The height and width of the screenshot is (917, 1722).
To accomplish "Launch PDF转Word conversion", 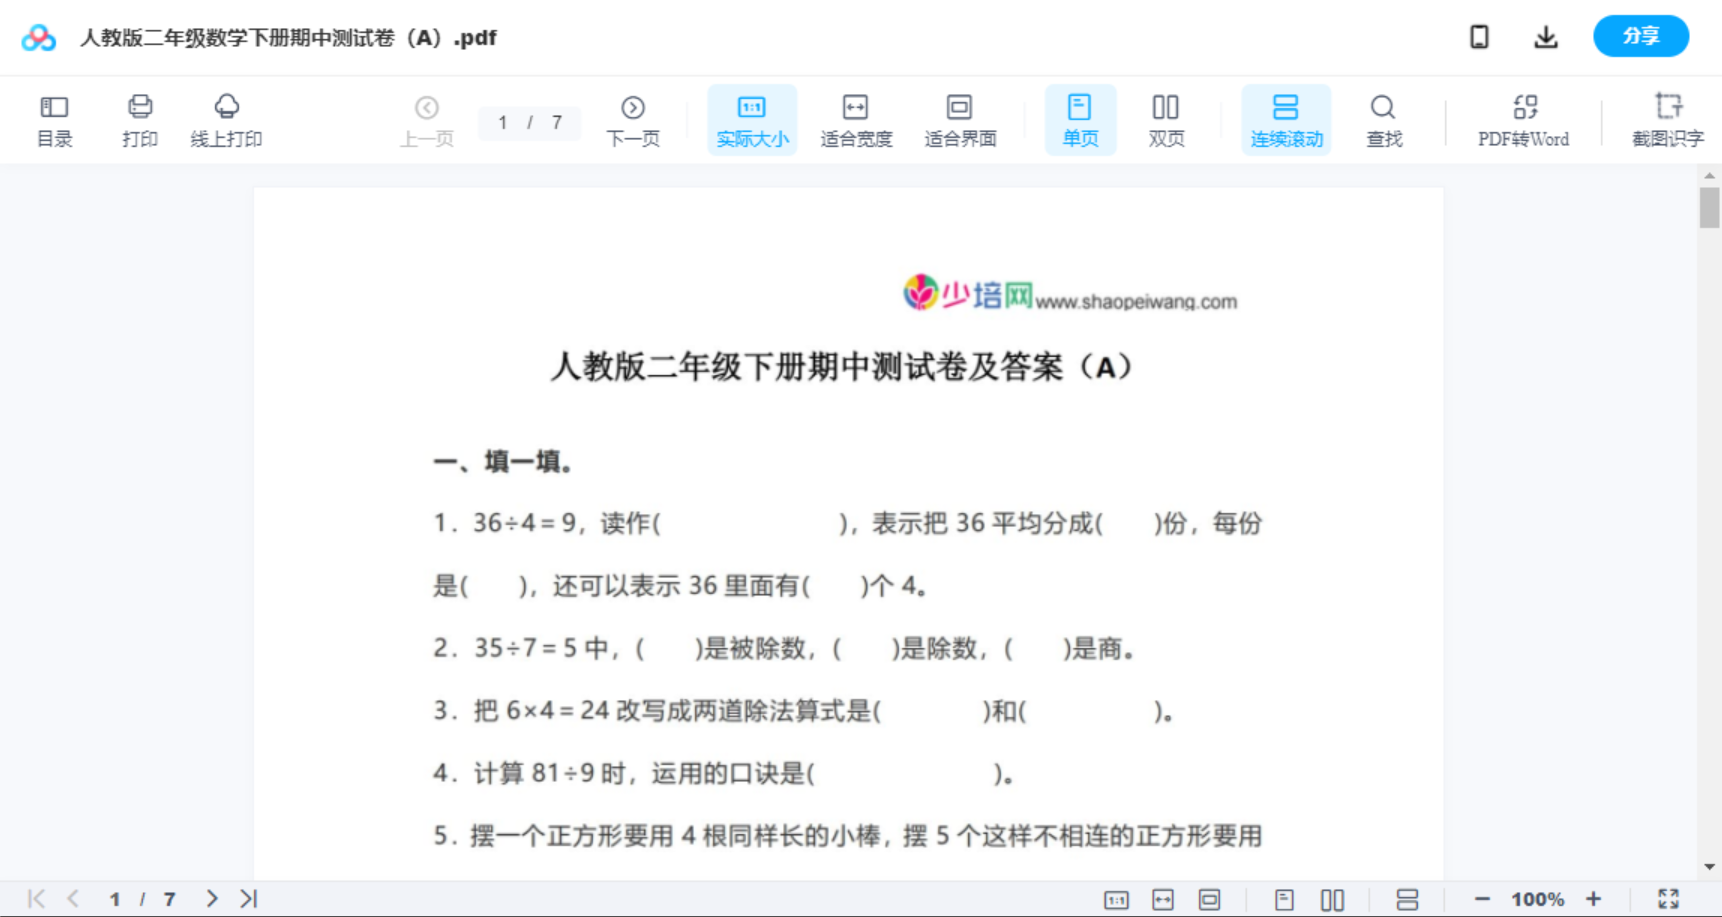I will click(1523, 119).
